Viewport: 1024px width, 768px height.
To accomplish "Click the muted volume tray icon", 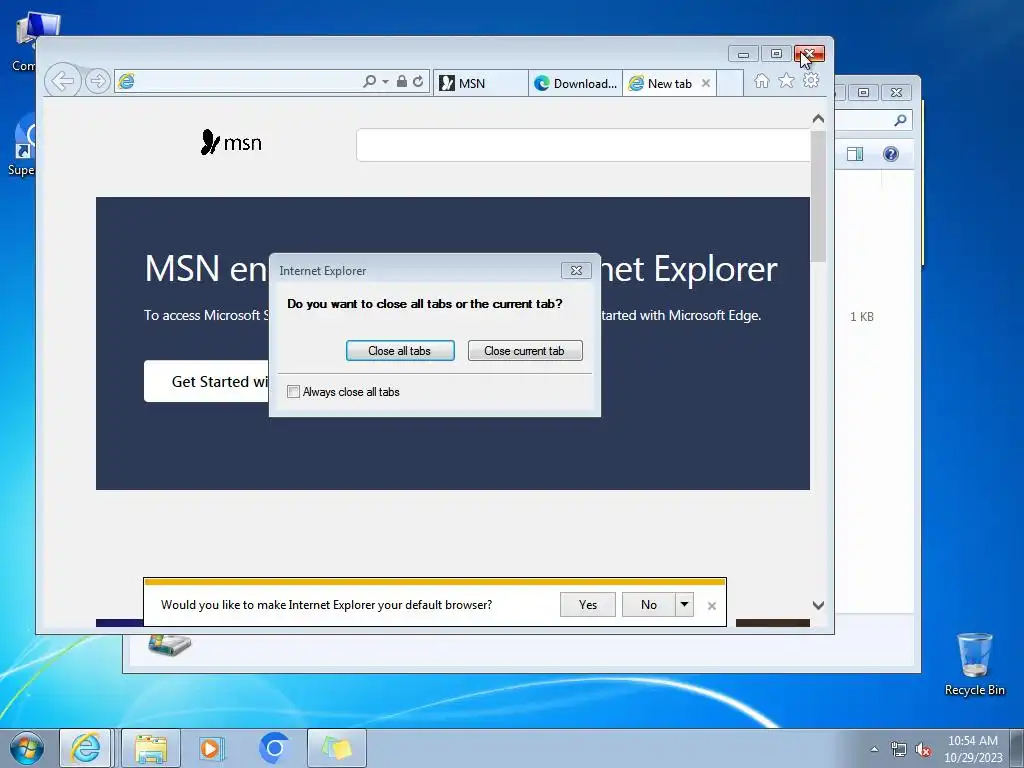I will click(923, 750).
